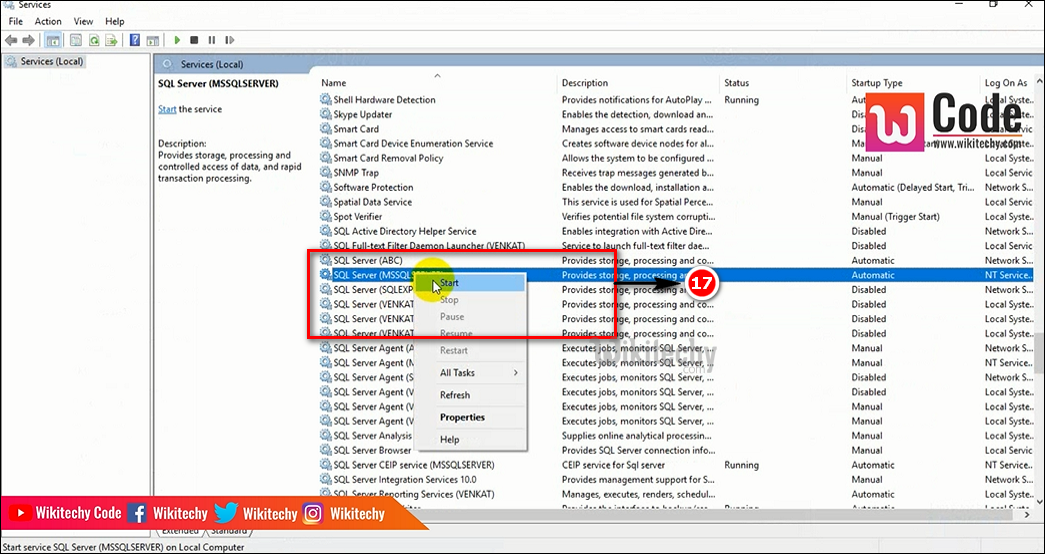1045x554 pixels.
Task: Switch to the Standard tab
Action: (230, 531)
